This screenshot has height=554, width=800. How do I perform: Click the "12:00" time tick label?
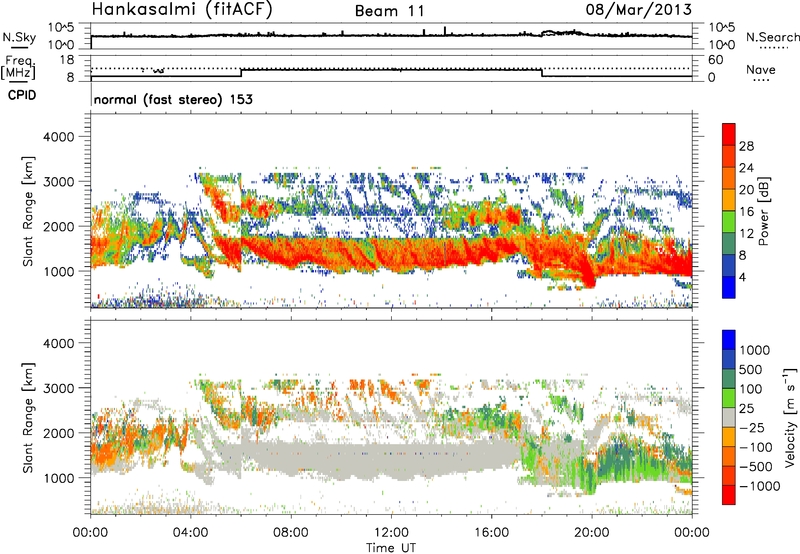point(391,533)
